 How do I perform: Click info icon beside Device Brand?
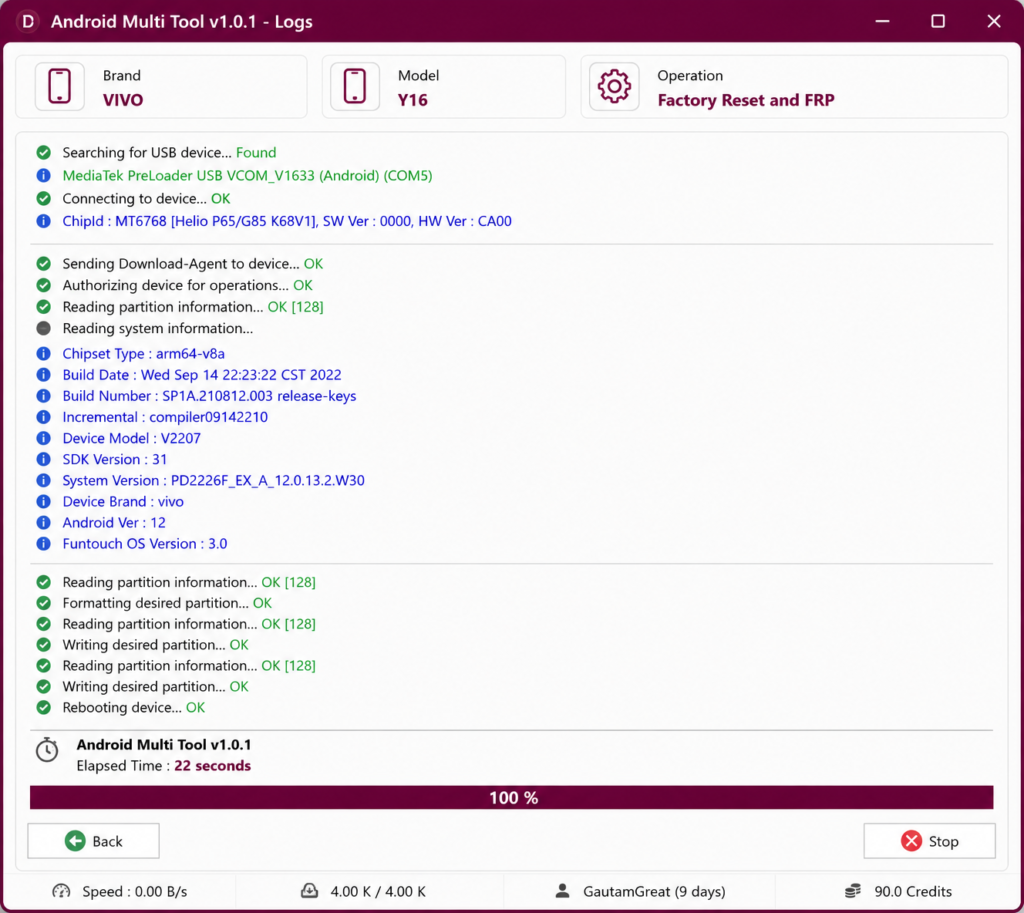pyautogui.click(x=44, y=502)
